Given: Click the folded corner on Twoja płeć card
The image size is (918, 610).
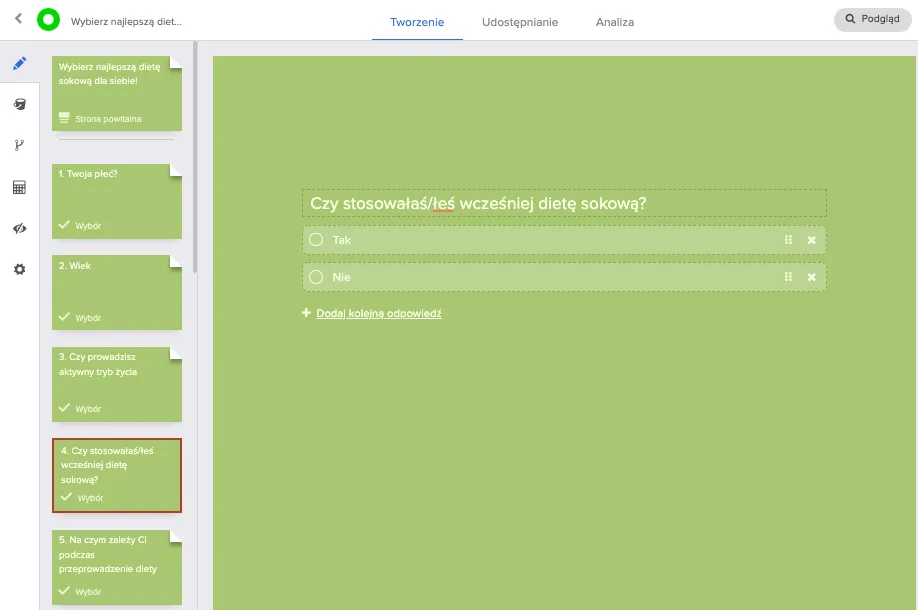Looking at the screenshot, I should 176,170.
